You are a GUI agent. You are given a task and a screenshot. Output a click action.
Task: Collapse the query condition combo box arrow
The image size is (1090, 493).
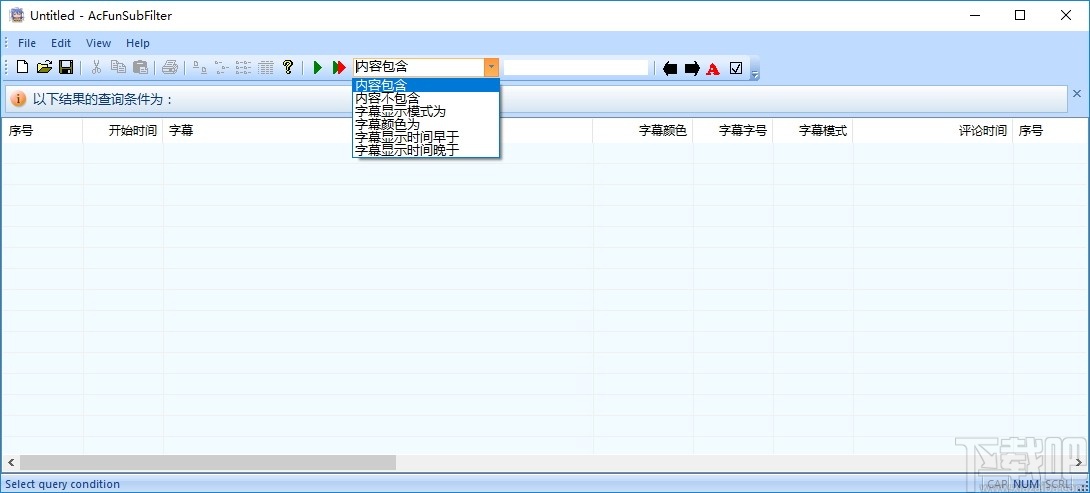491,67
